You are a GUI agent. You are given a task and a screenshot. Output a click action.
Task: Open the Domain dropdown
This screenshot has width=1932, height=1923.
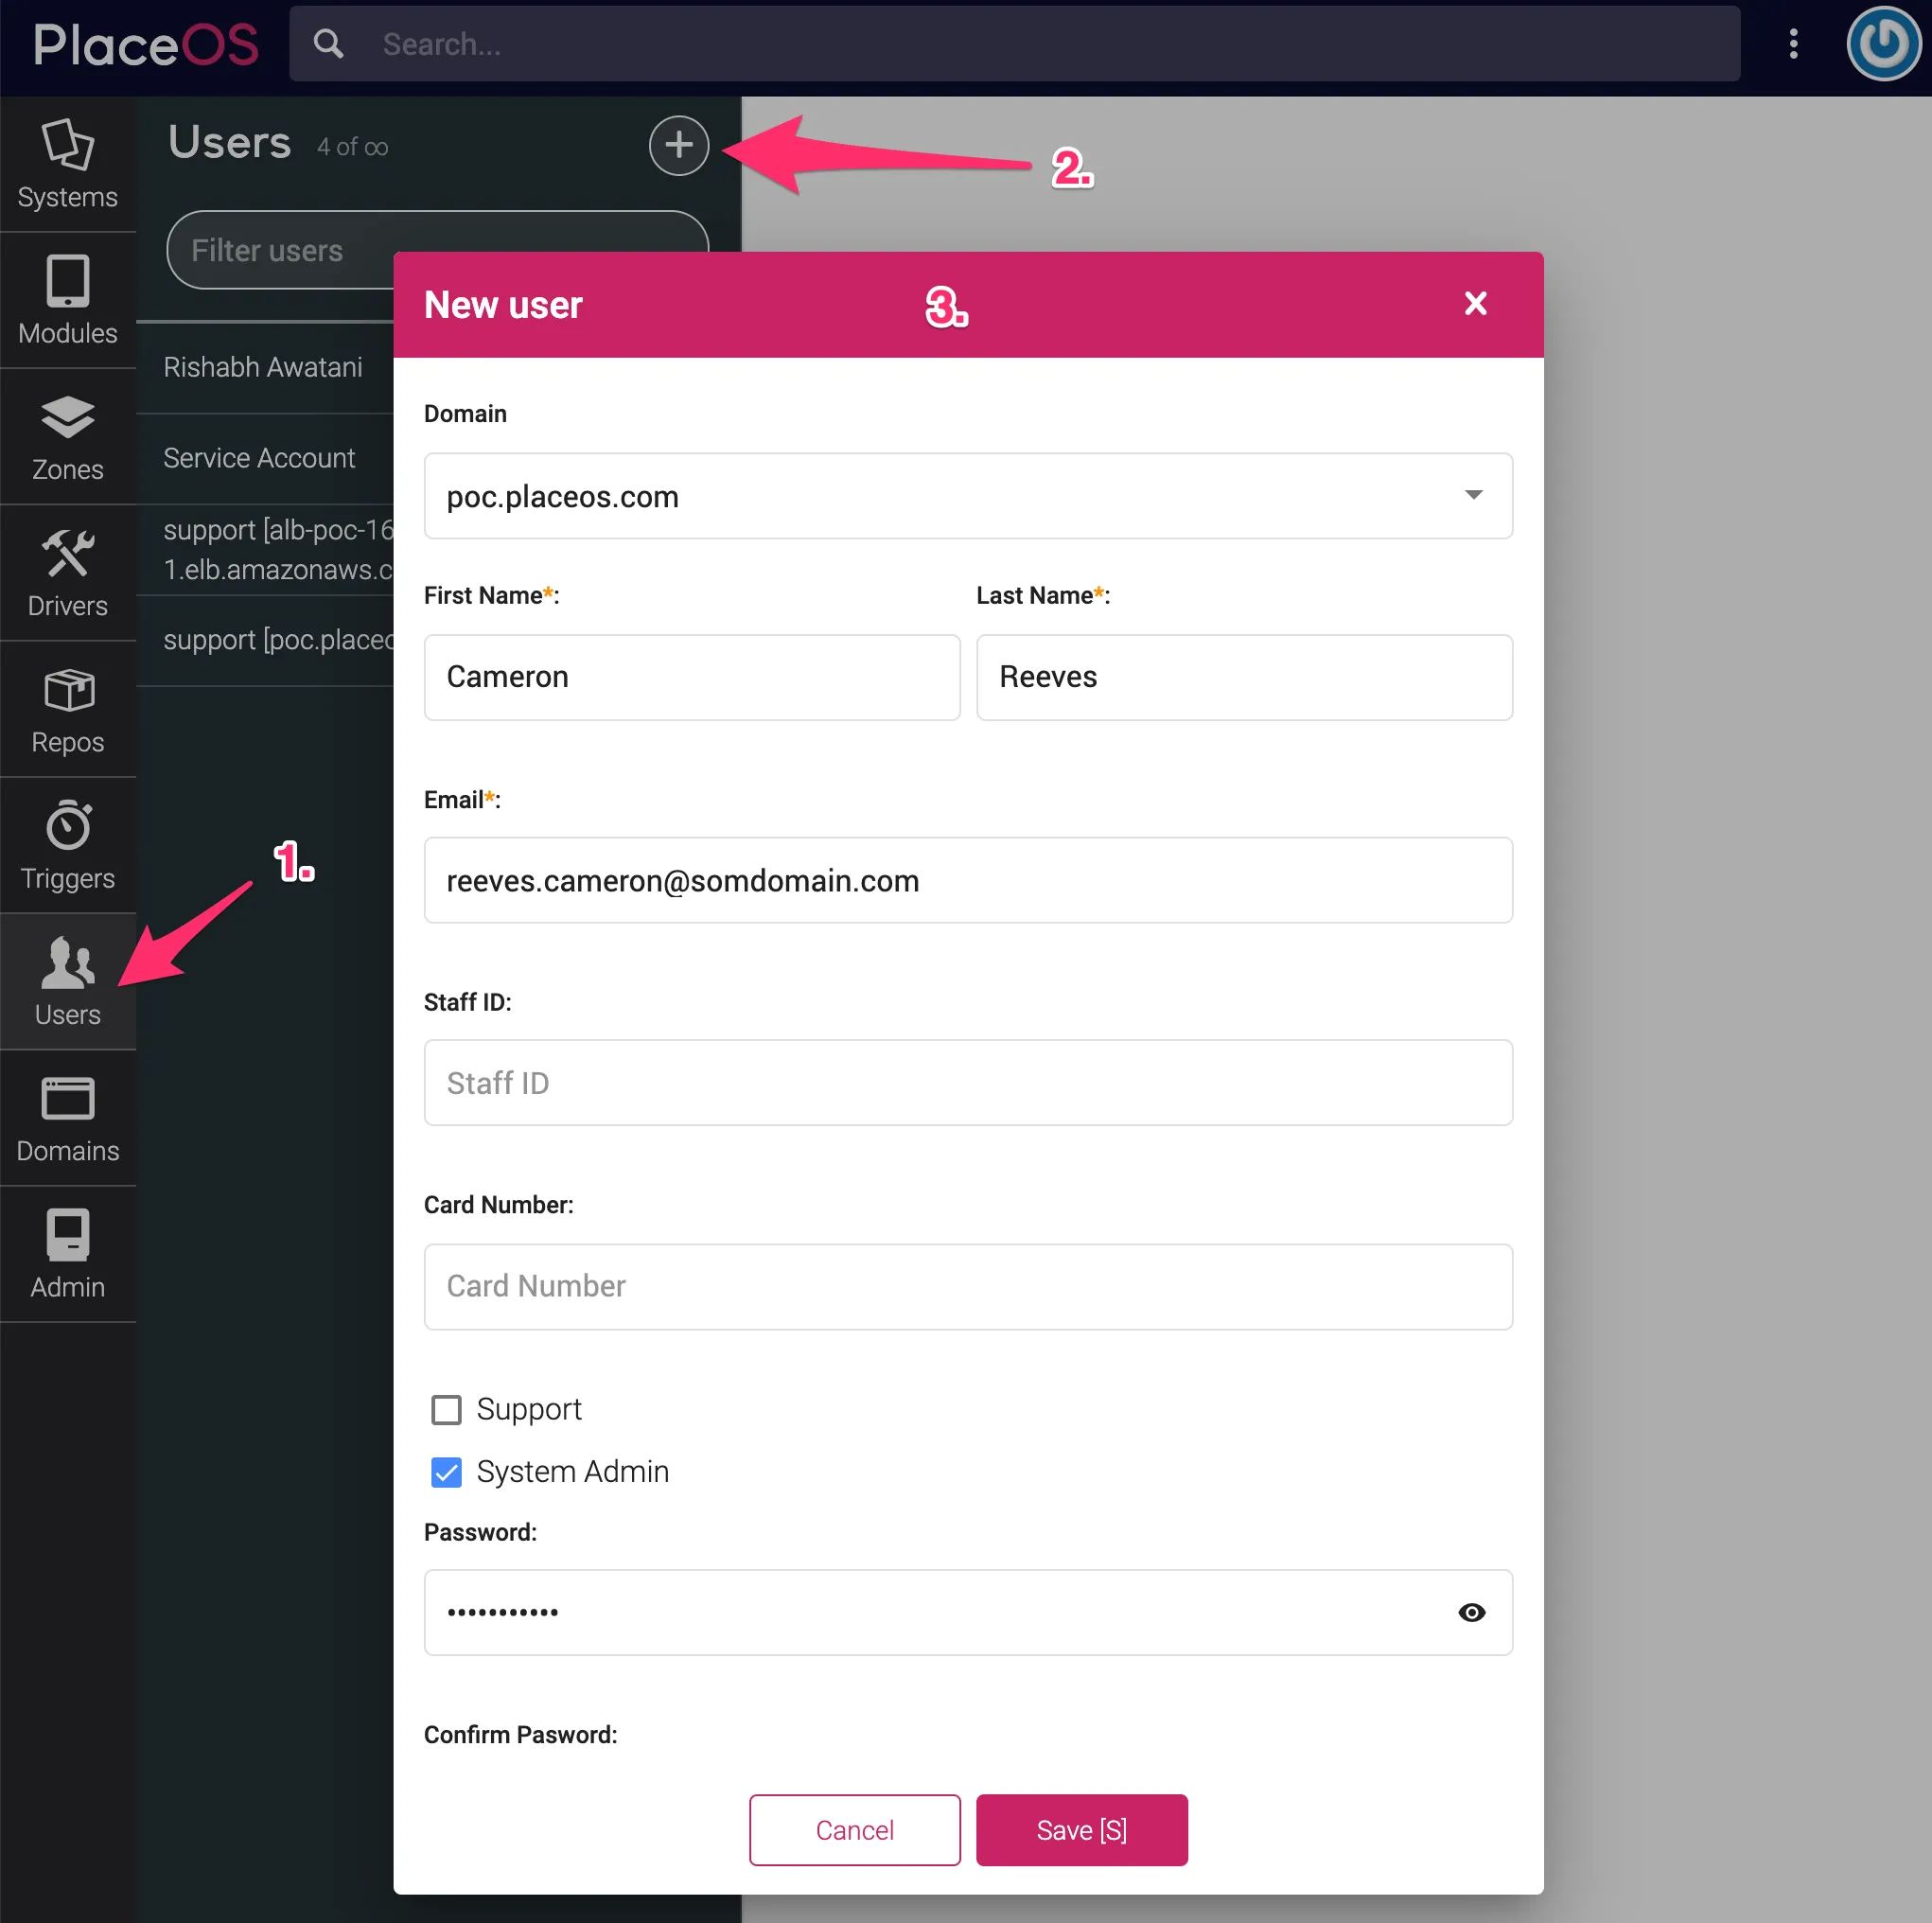pyautogui.click(x=1472, y=495)
